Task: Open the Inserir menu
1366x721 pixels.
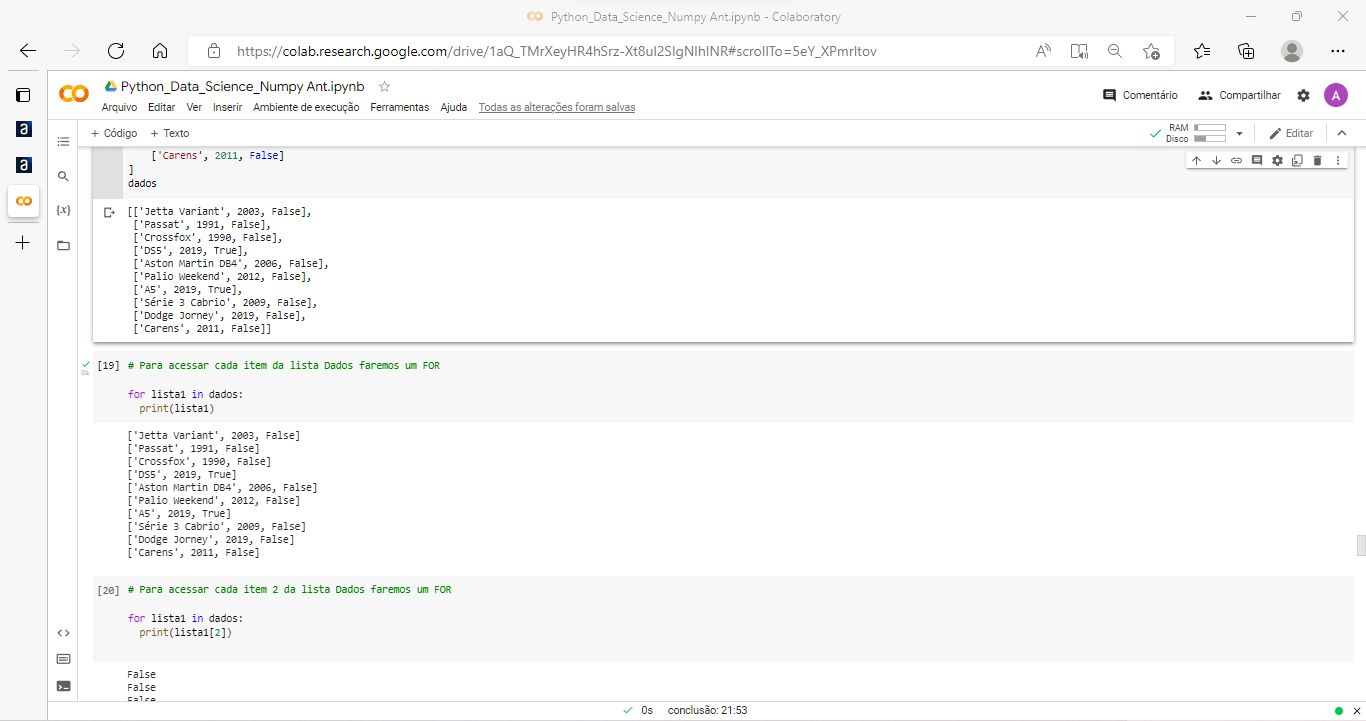Action: [228, 107]
